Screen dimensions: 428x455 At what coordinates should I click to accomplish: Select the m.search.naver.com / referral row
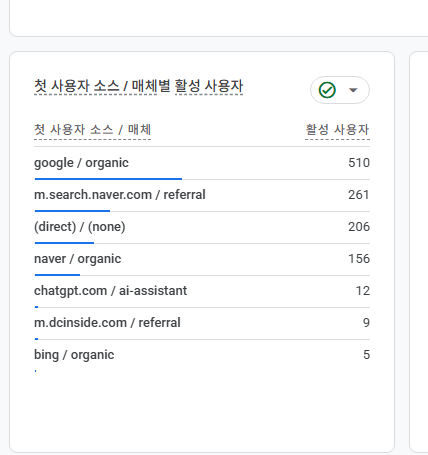202,195
